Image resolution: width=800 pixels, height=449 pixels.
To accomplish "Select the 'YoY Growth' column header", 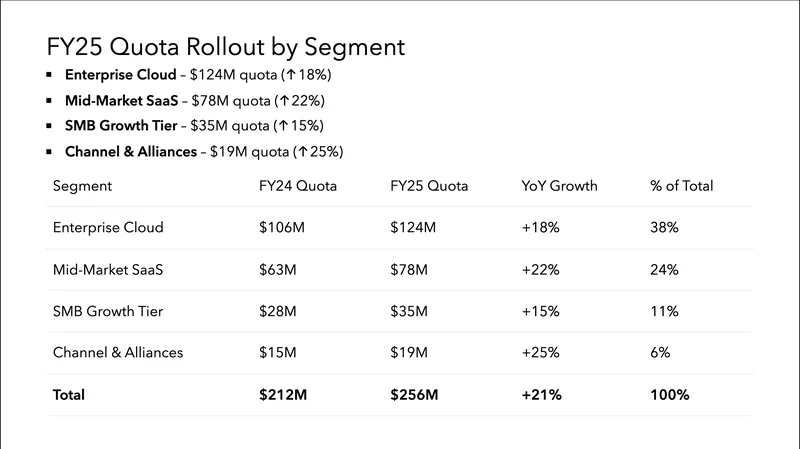I will [x=559, y=186].
